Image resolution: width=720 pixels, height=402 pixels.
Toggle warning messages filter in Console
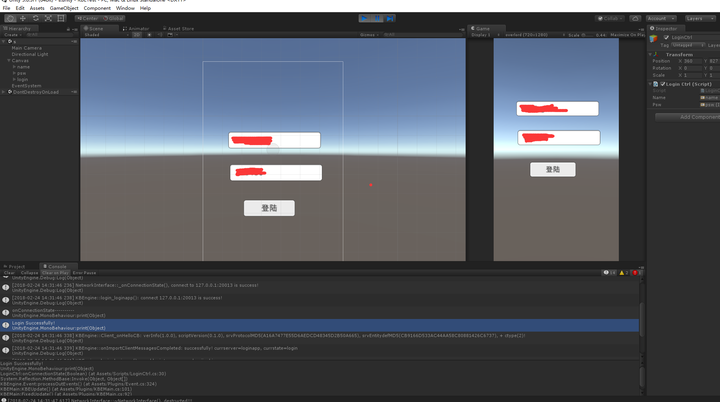[624, 273]
